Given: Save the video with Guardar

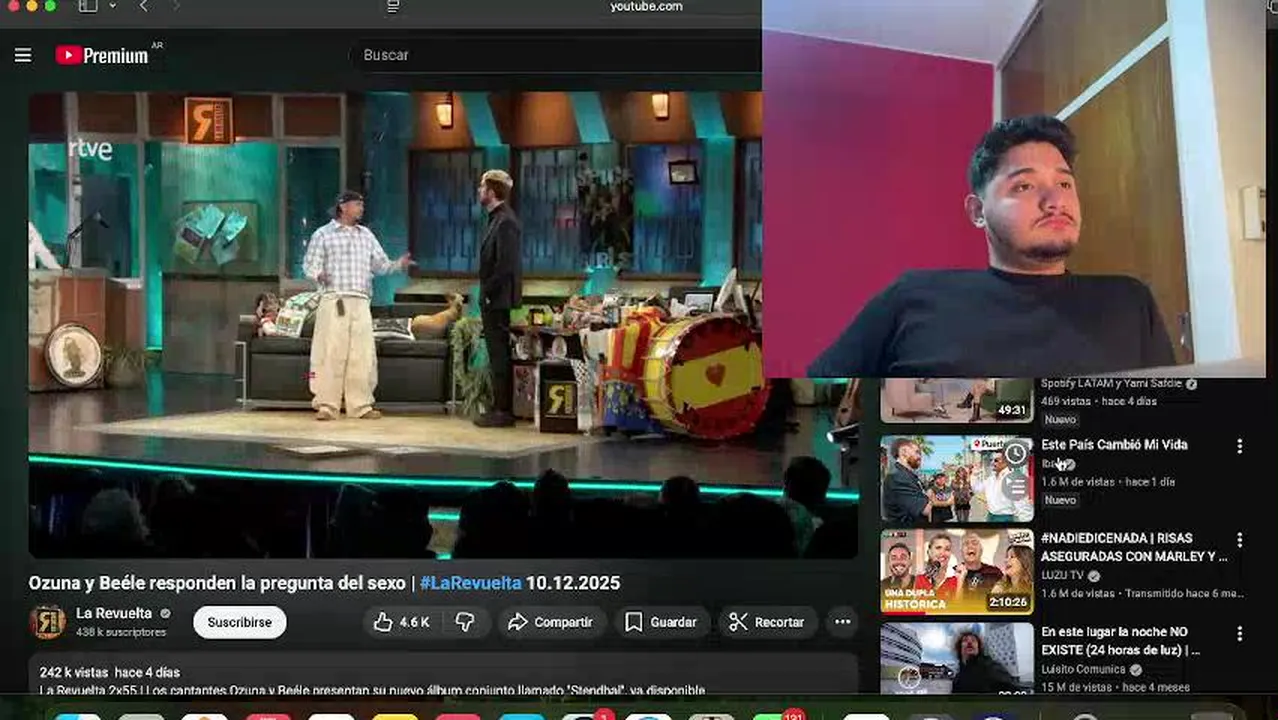Looking at the screenshot, I should (661, 622).
